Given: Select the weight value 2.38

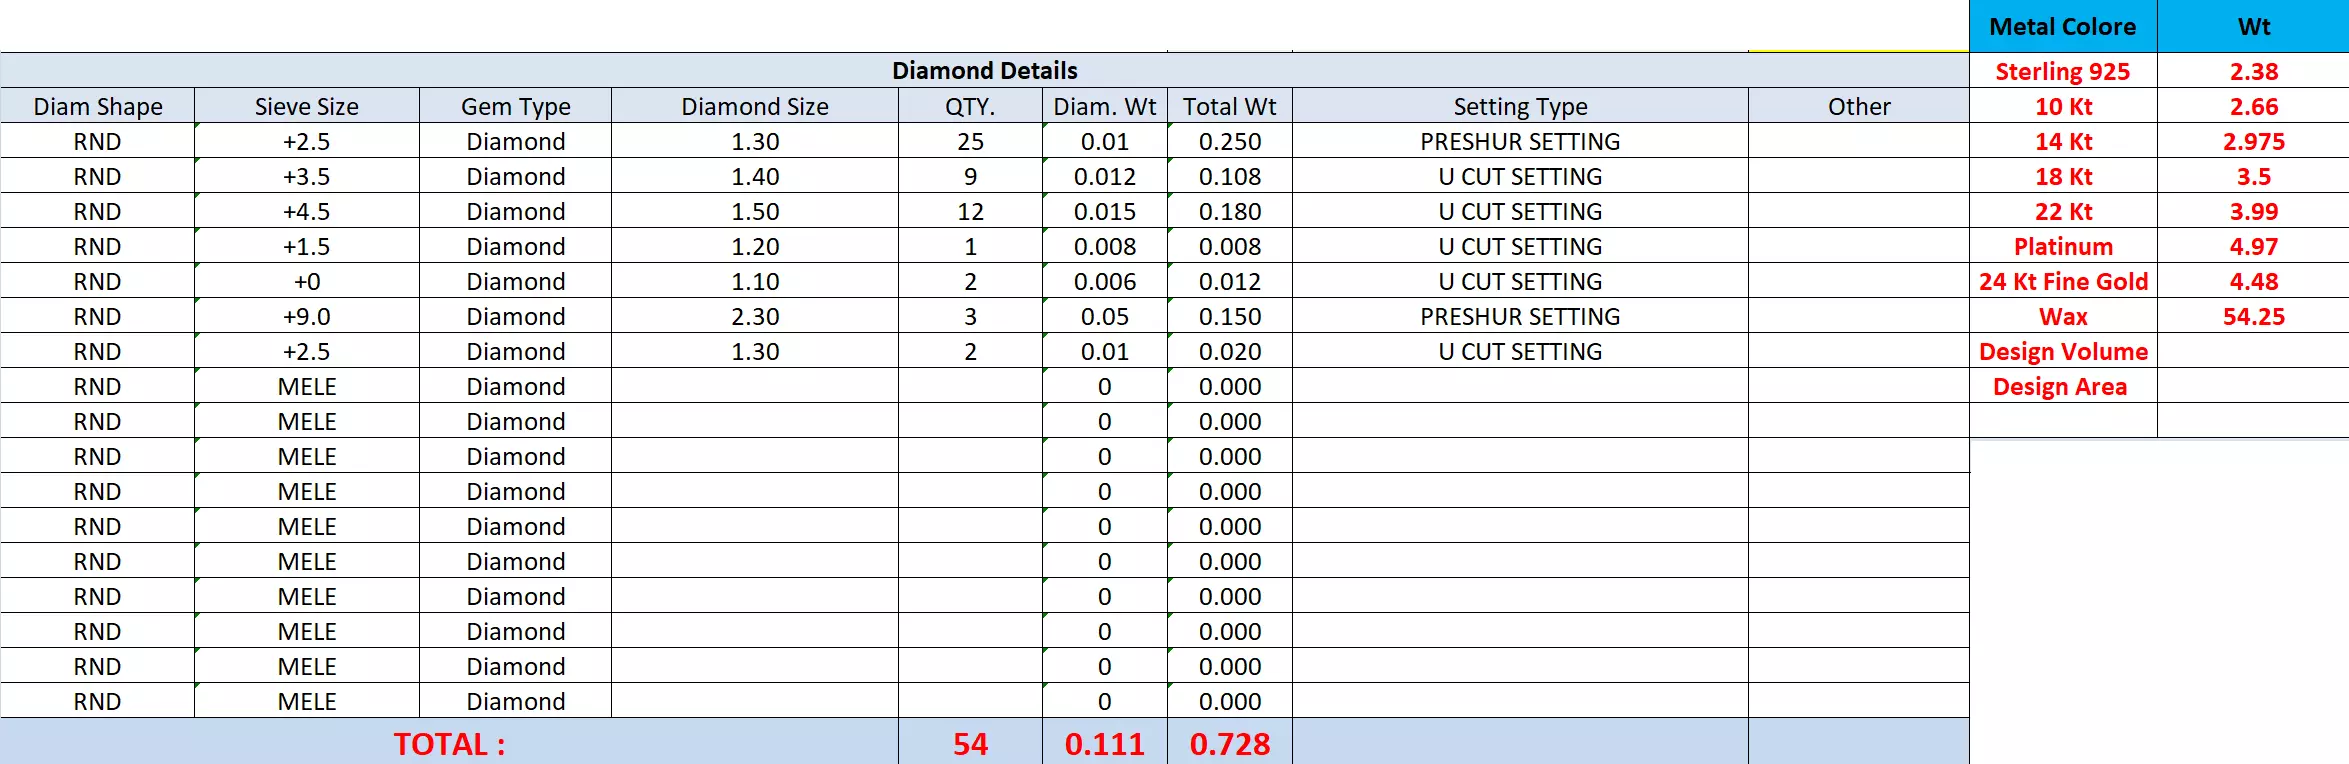Looking at the screenshot, I should pyautogui.click(x=2254, y=71).
